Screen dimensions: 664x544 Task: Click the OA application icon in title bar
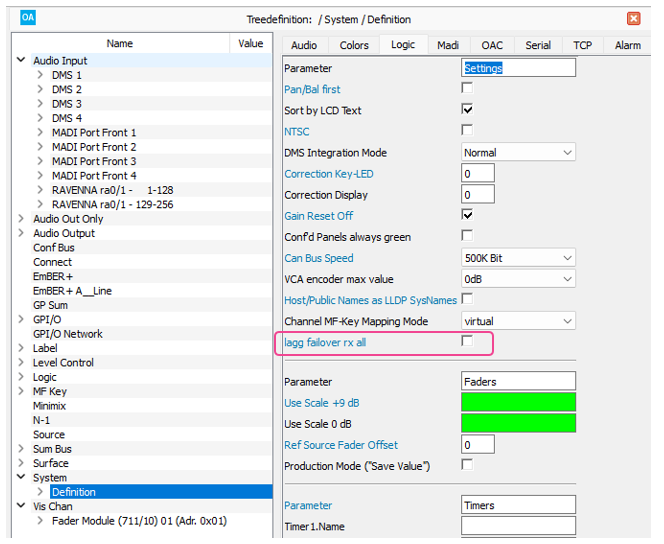(27, 18)
